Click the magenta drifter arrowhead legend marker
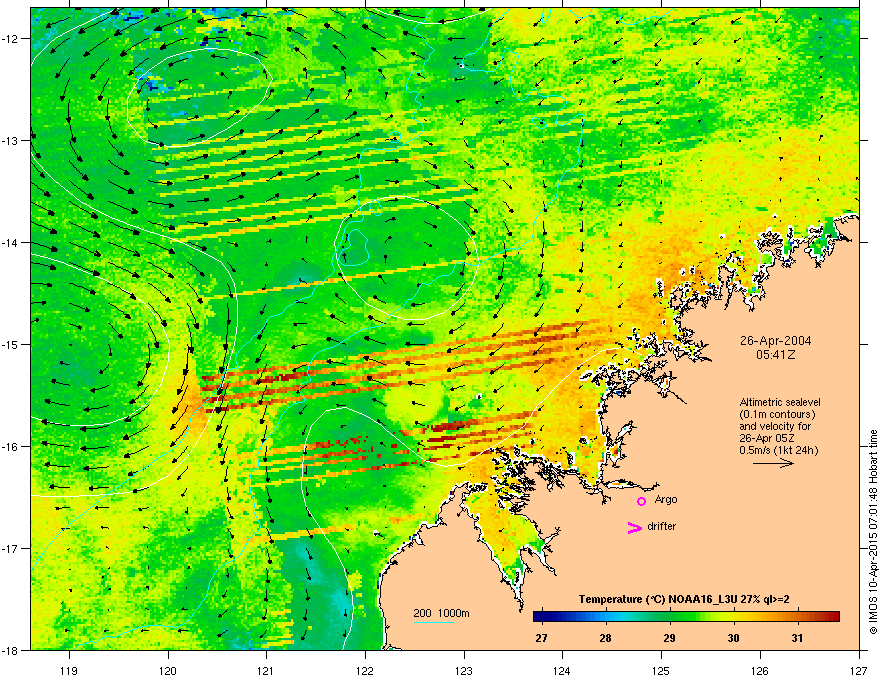 click(634, 527)
